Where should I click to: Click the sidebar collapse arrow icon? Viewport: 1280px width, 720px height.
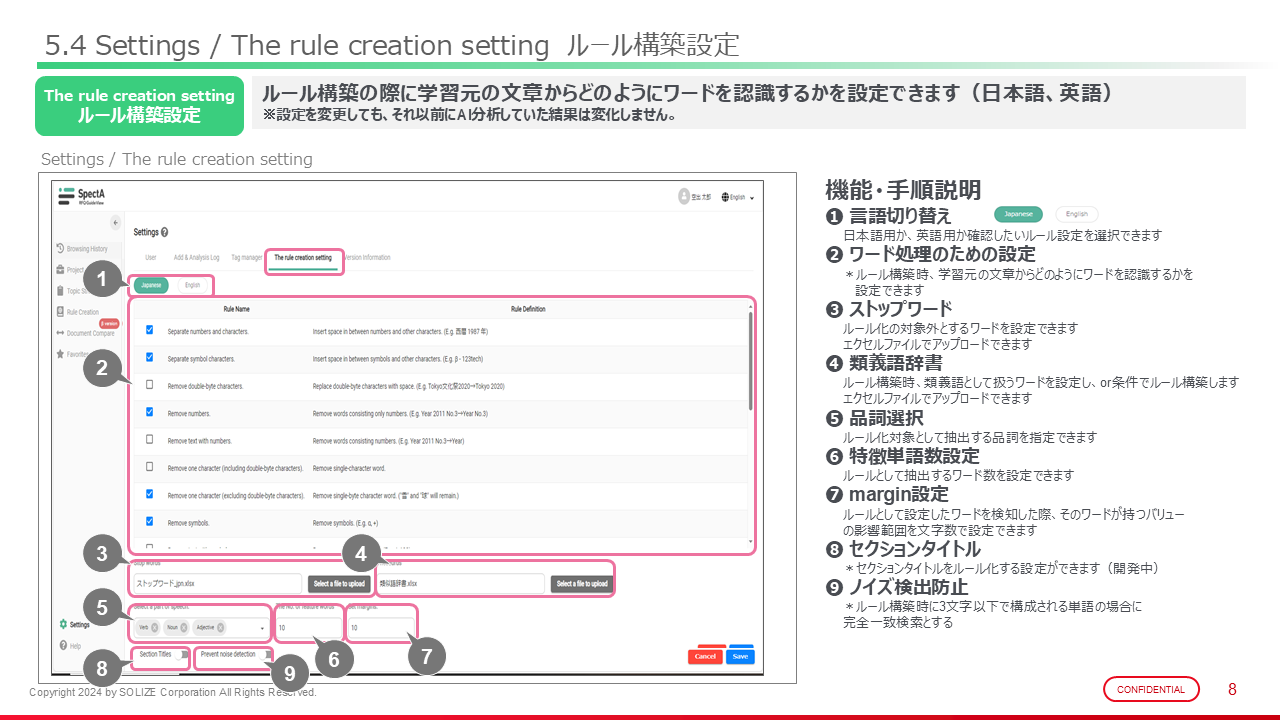pyautogui.click(x=115, y=222)
